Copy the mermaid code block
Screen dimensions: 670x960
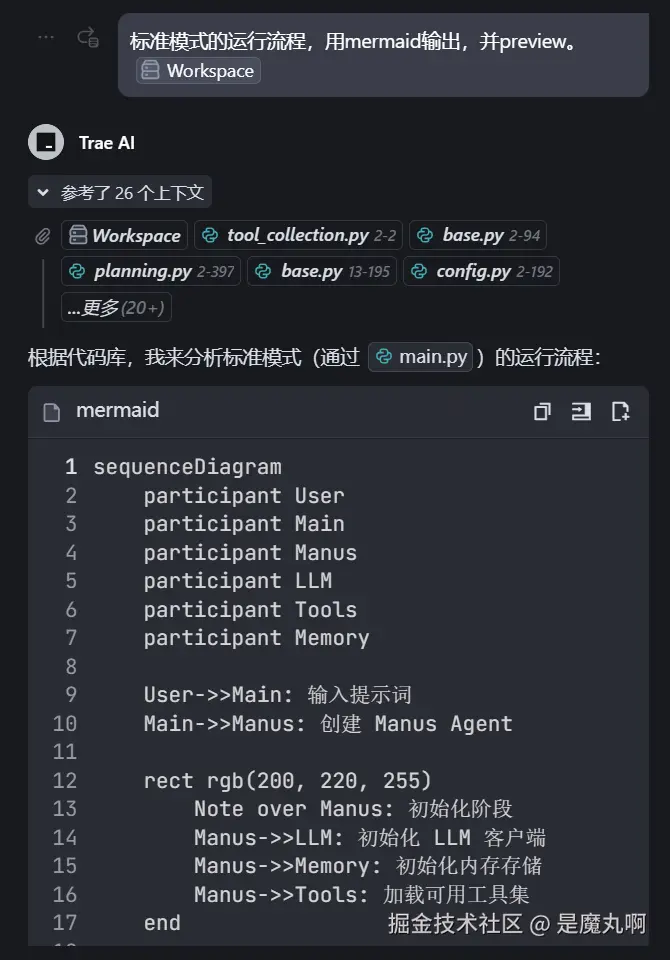[542, 411]
